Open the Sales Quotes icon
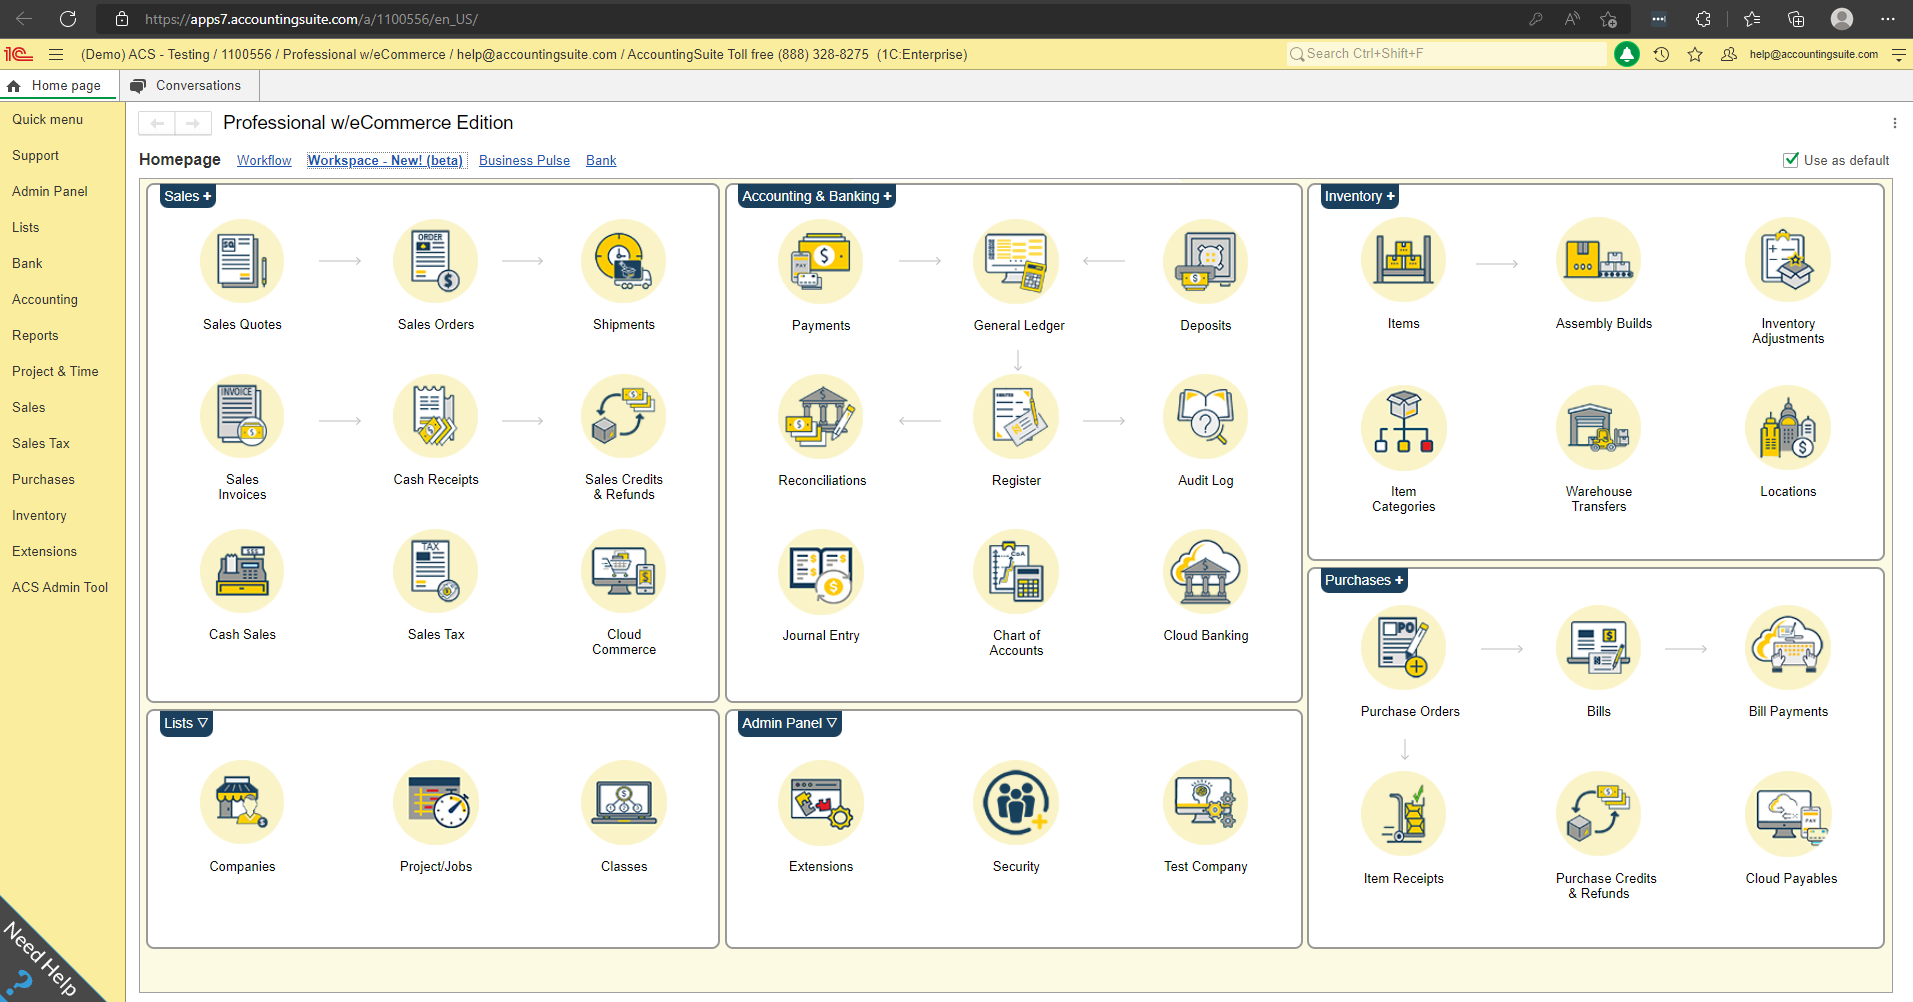 coord(242,261)
